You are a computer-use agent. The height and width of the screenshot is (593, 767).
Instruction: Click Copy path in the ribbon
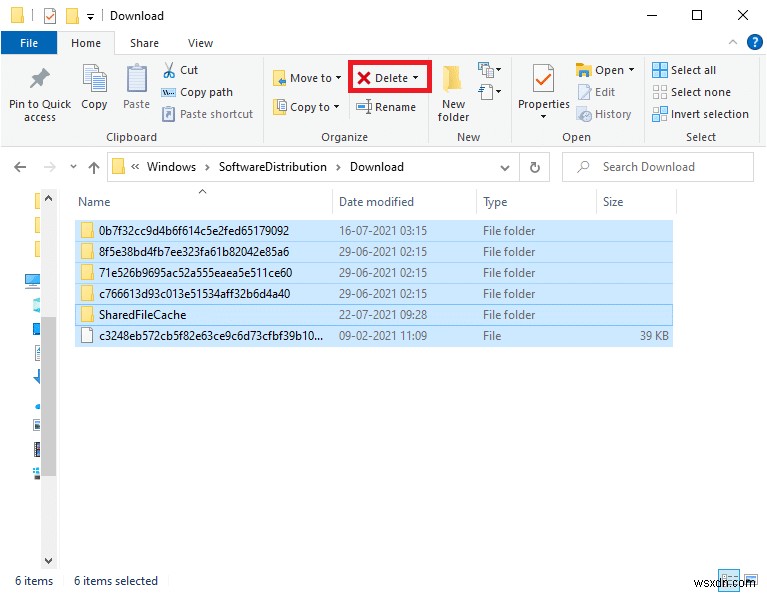click(197, 92)
